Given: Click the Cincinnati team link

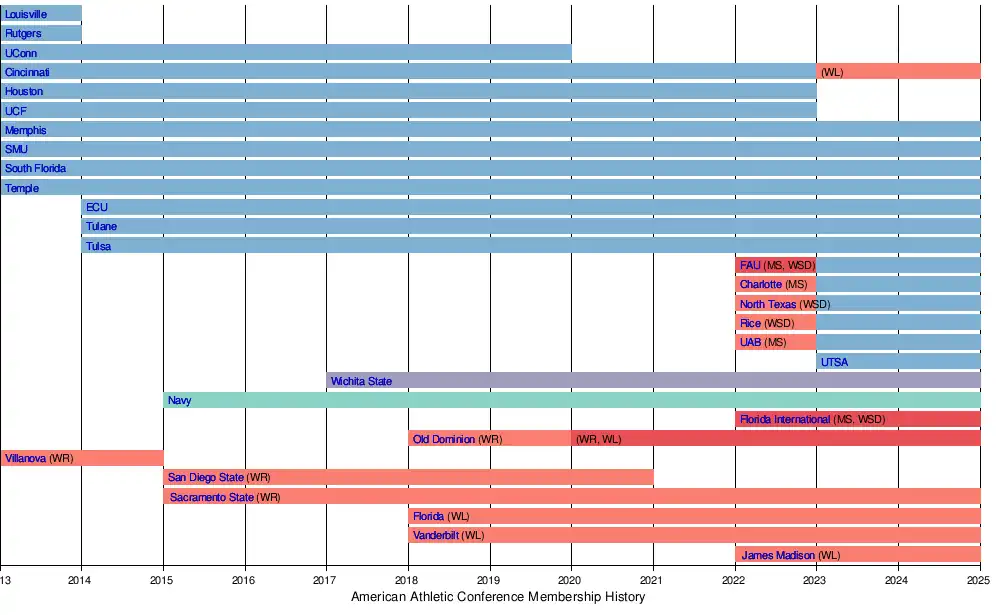Looking at the screenshot, I should (x=27, y=72).
